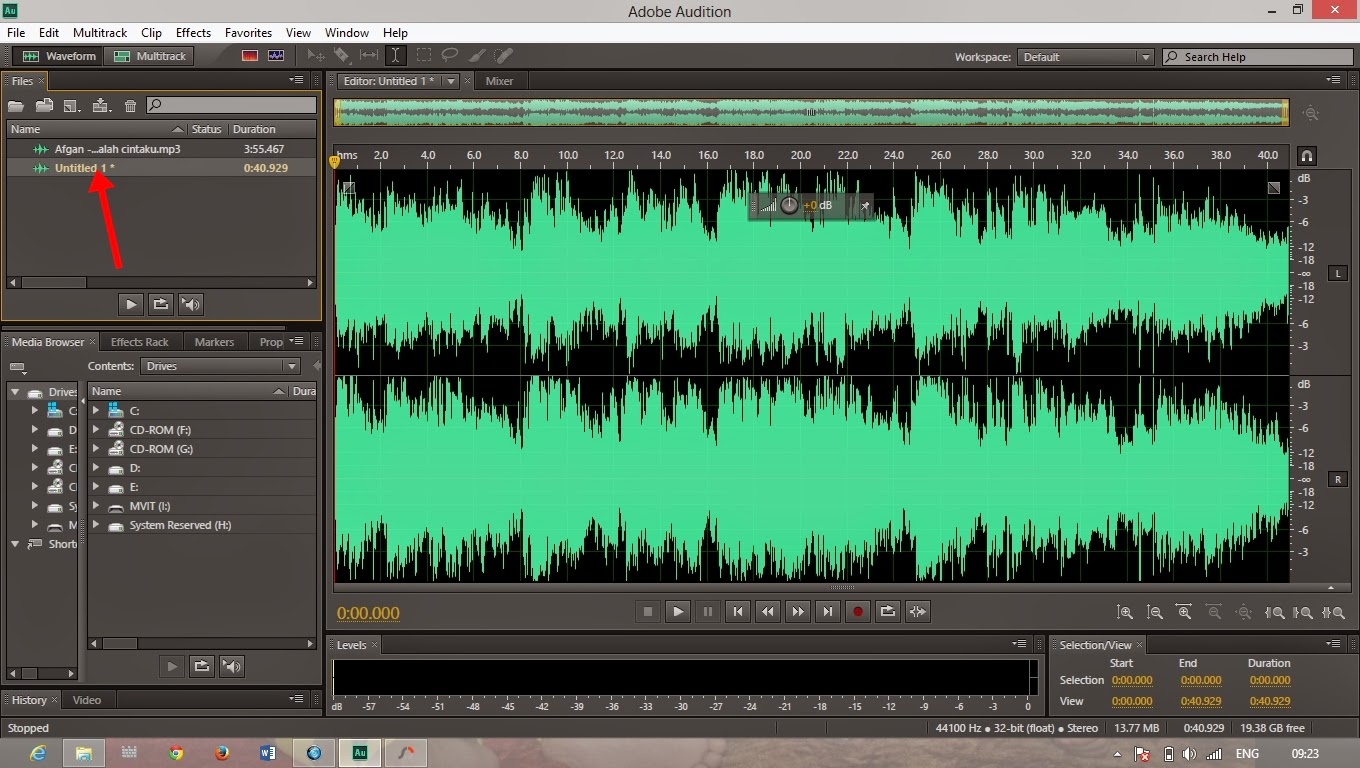Toggle the Spectral Pitch Display
Viewport: 1360px width, 768px height.
click(x=276, y=56)
